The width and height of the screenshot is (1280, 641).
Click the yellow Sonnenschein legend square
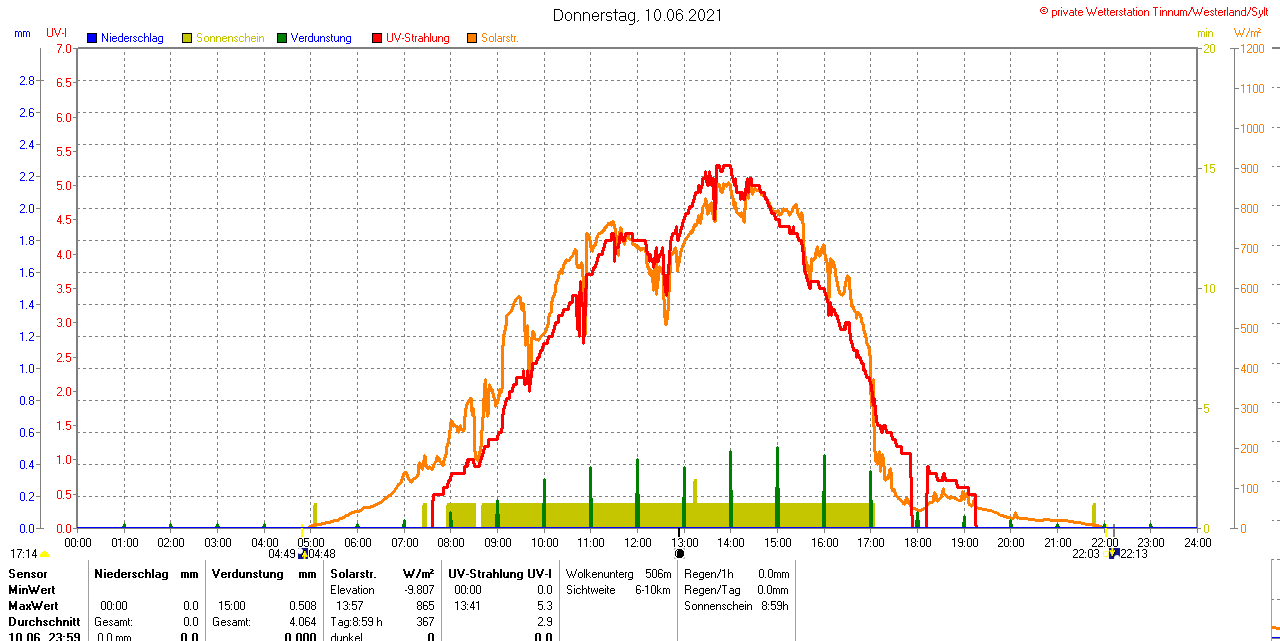pos(187,38)
